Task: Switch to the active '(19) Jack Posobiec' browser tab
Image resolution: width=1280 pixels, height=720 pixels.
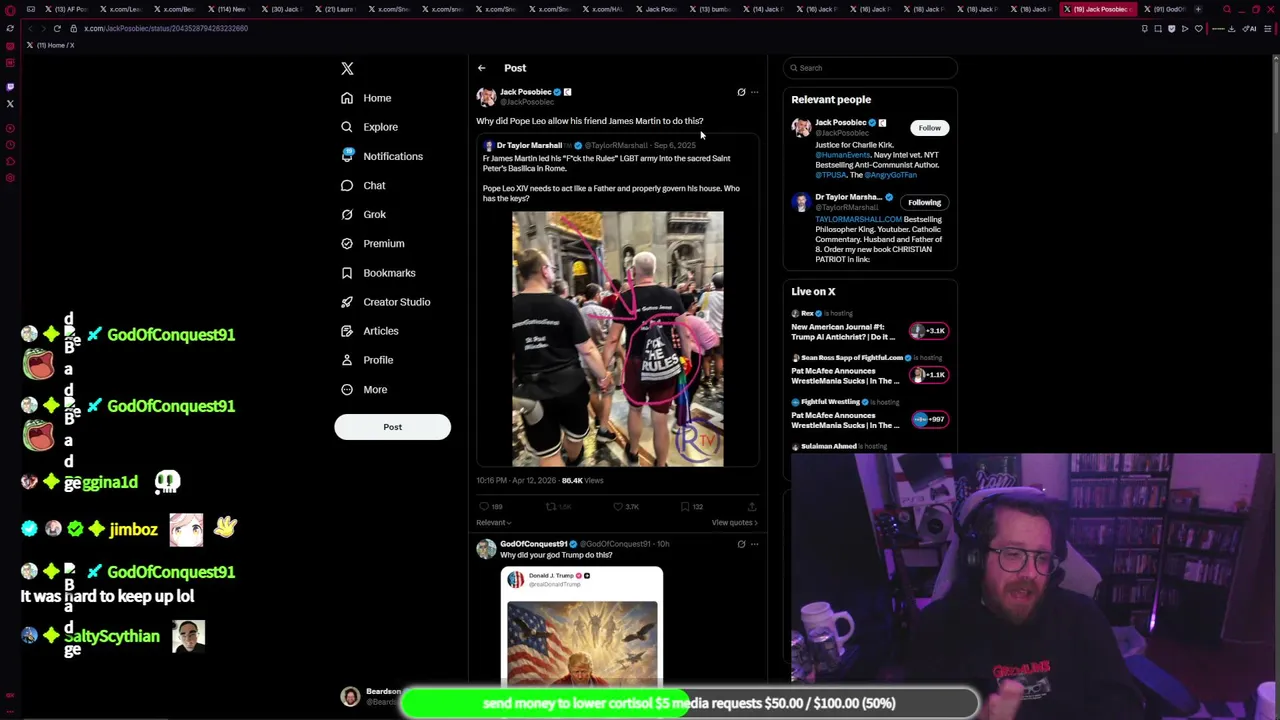Action: point(1097,9)
